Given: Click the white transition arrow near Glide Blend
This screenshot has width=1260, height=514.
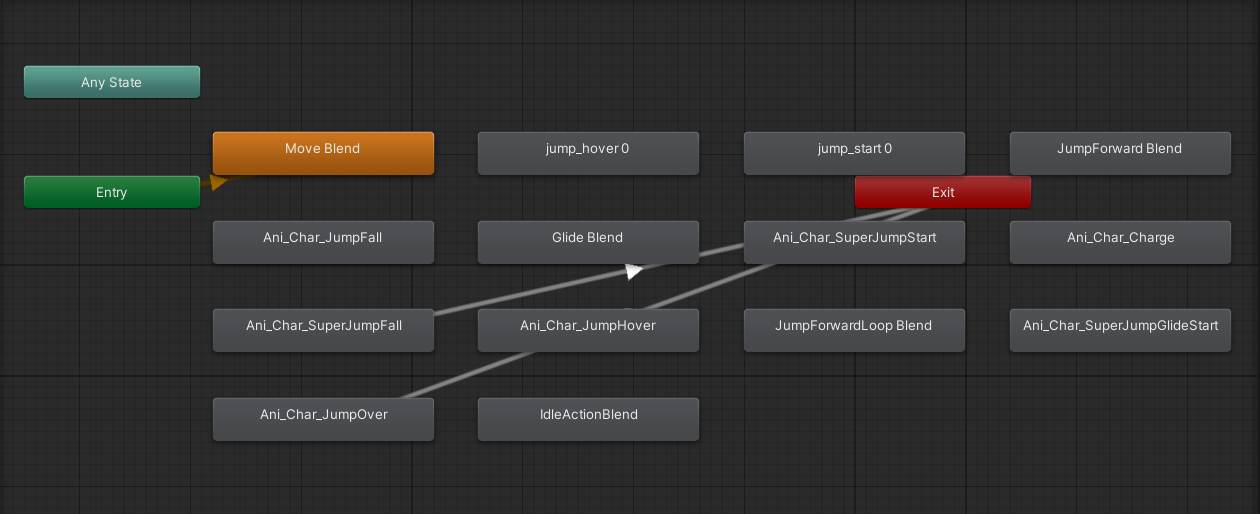Looking at the screenshot, I should tap(634, 270).
